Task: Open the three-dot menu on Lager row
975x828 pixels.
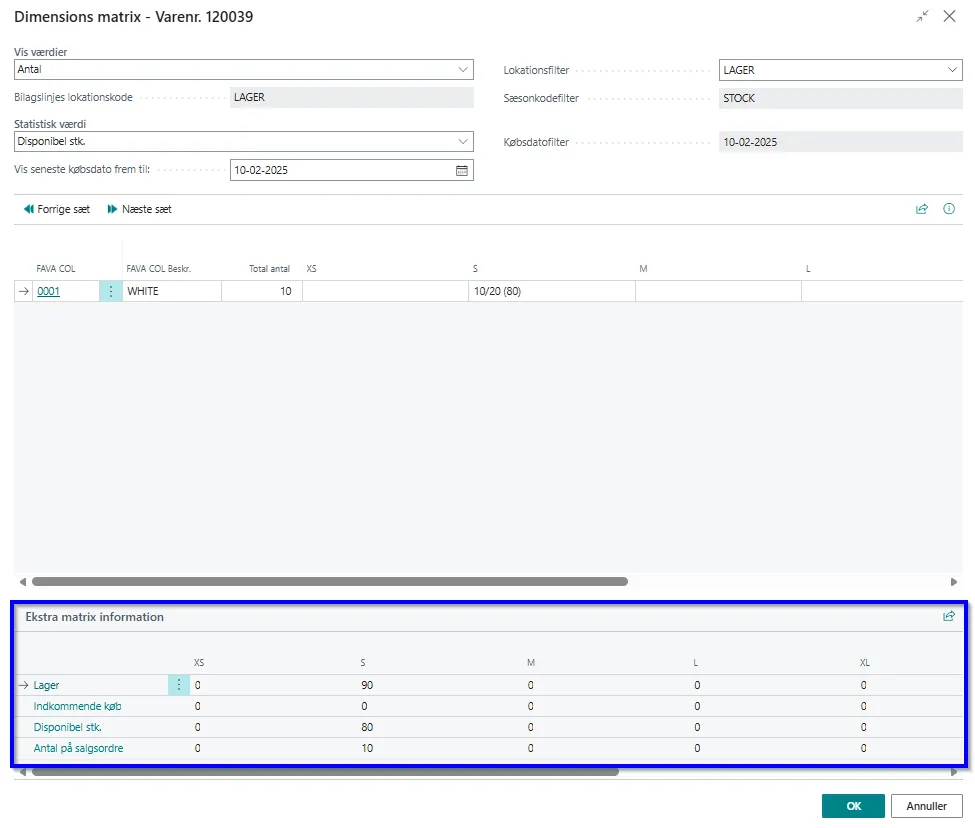Action: point(179,685)
